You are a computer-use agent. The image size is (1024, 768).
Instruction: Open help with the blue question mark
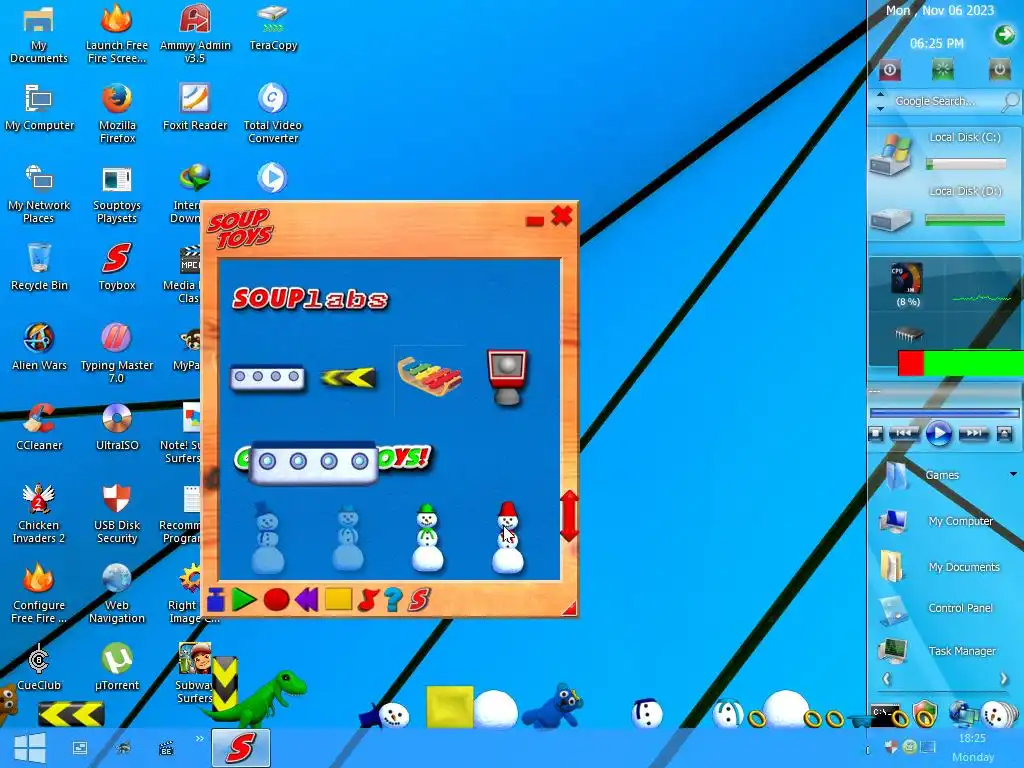(x=392, y=599)
